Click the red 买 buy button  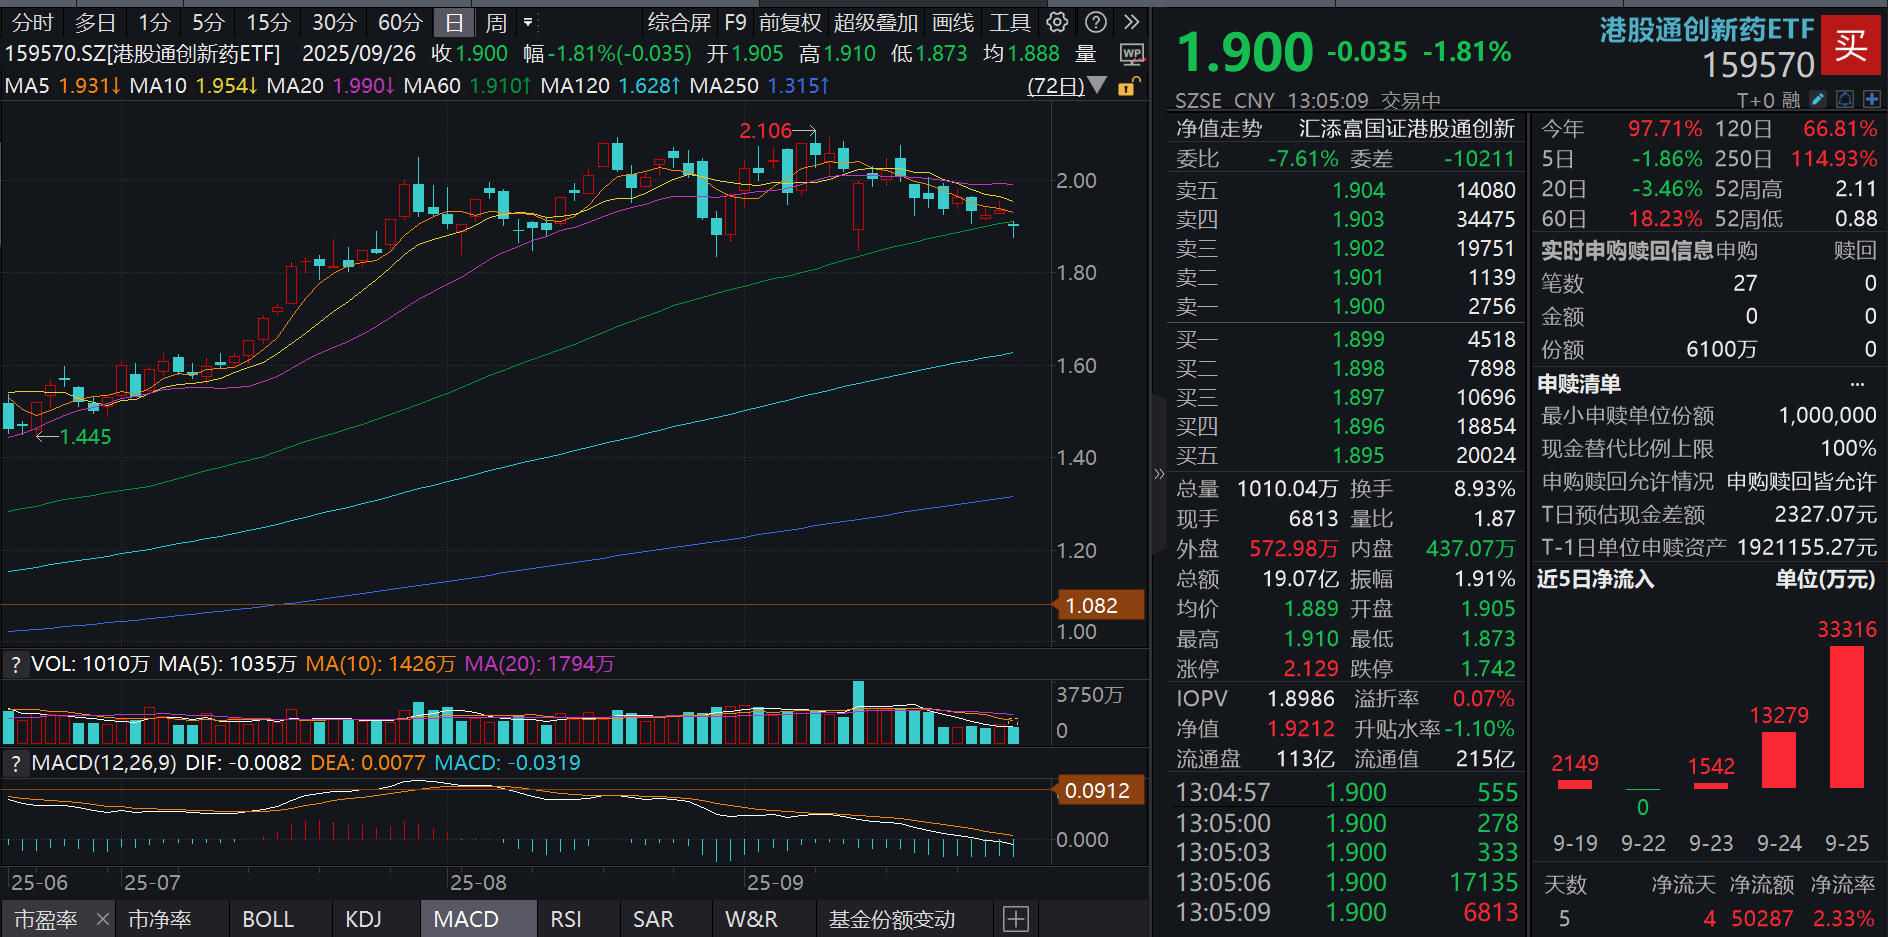[x=1852, y=45]
